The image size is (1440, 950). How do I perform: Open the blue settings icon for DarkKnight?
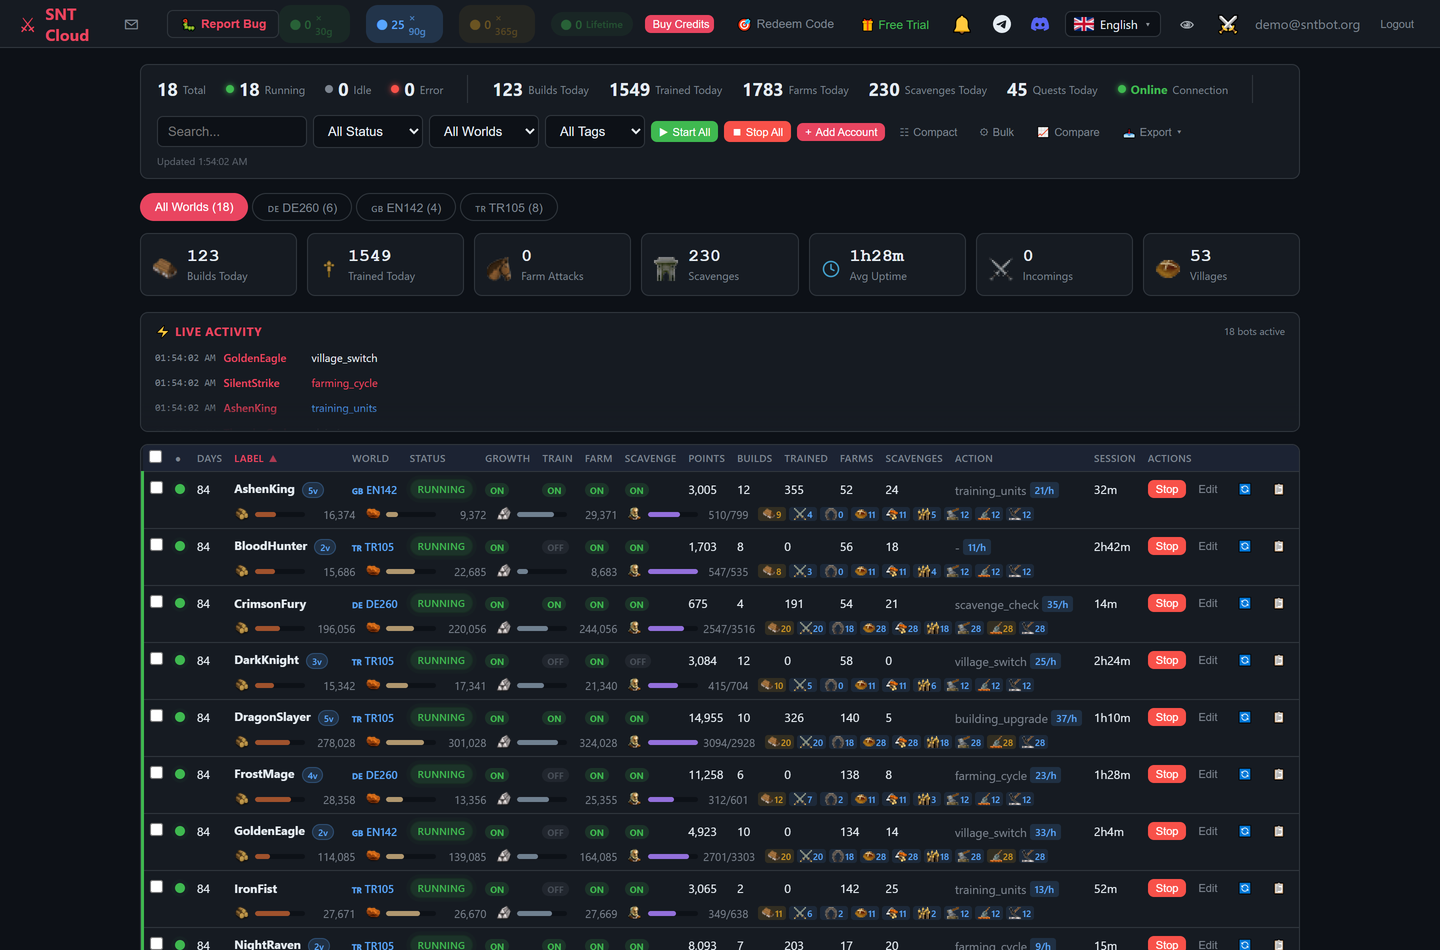pyautogui.click(x=1245, y=660)
